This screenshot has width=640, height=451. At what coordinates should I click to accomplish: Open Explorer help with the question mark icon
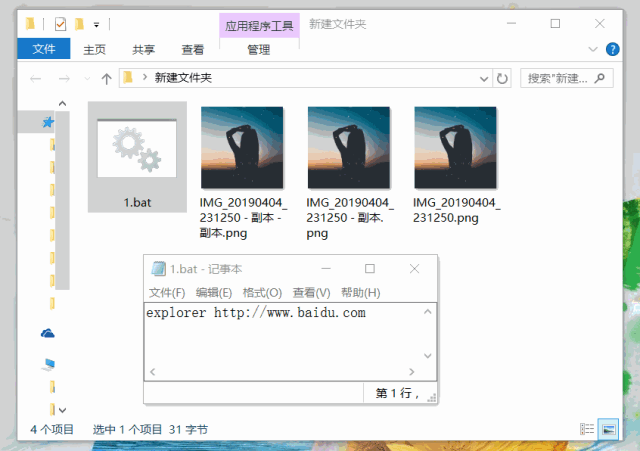(x=612, y=49)
